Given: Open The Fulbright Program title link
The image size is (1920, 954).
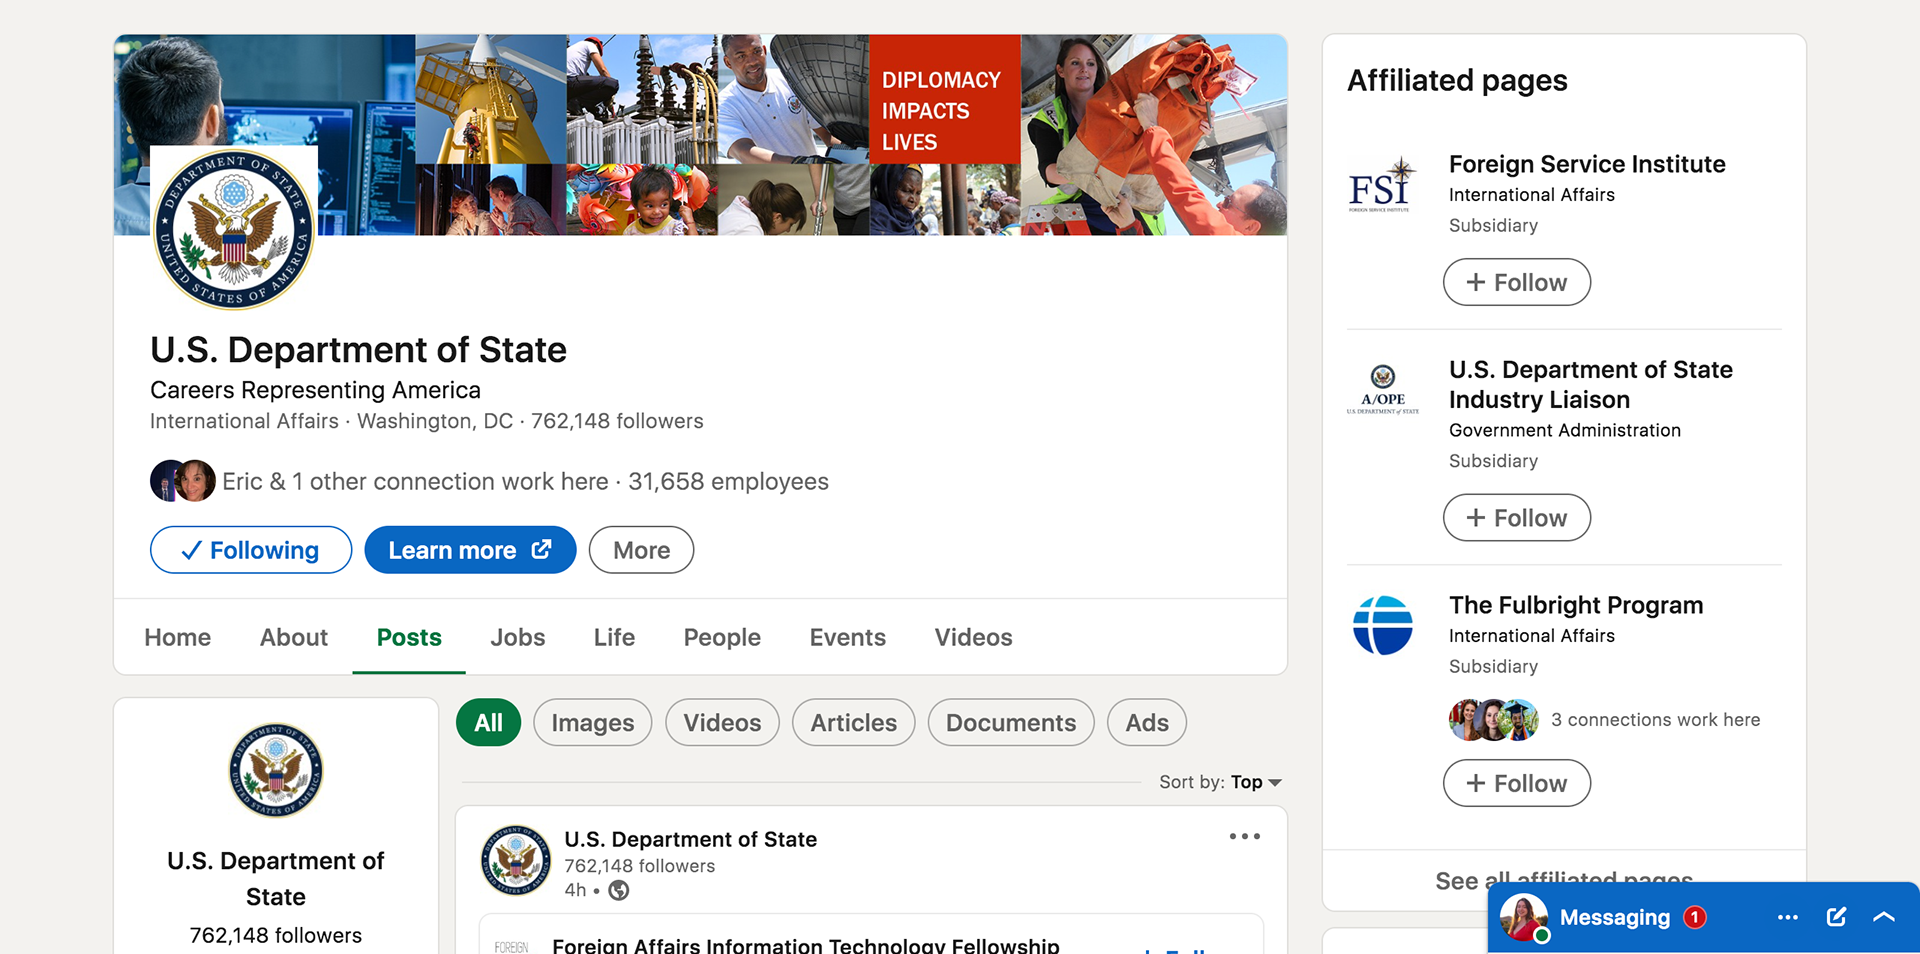Looking at the screenshot, I should [1576, 605].
